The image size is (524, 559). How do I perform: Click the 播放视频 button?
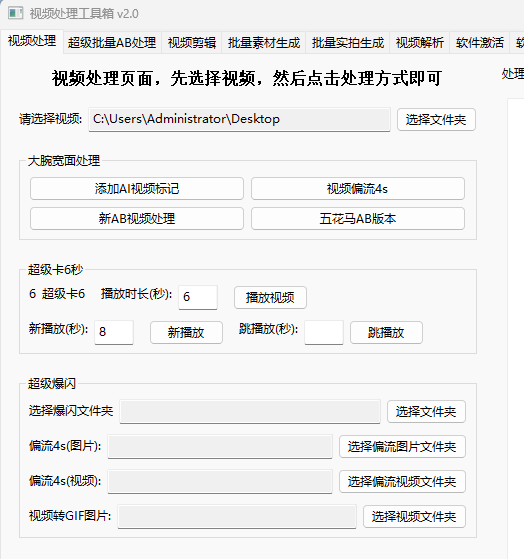[270, 297]
